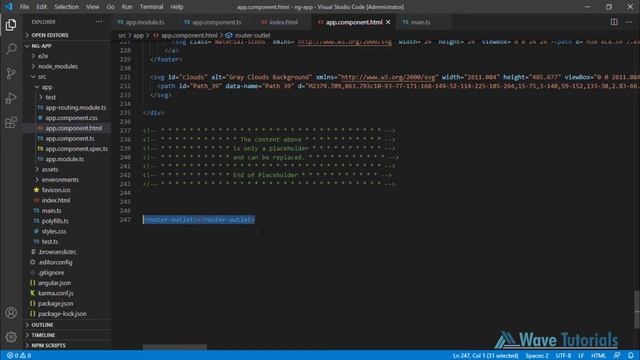Expand the Timeline panel
Screen dimensions: 640x360
pos(43,335)
